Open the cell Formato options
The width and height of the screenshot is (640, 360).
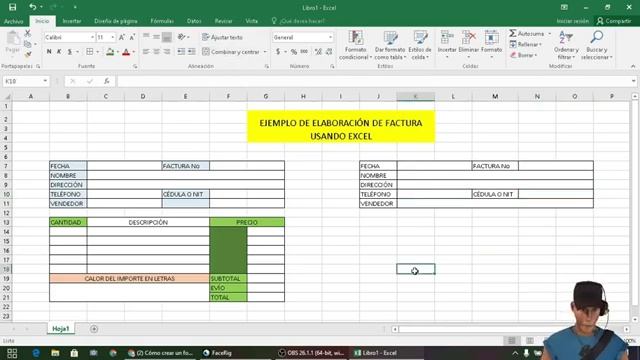pos(491,44)
